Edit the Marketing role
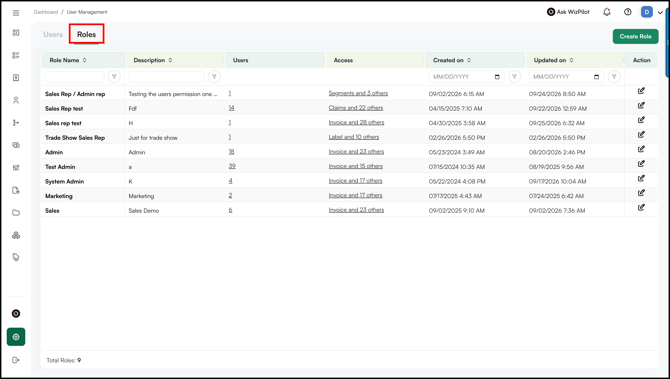 (x=641, y=193)
